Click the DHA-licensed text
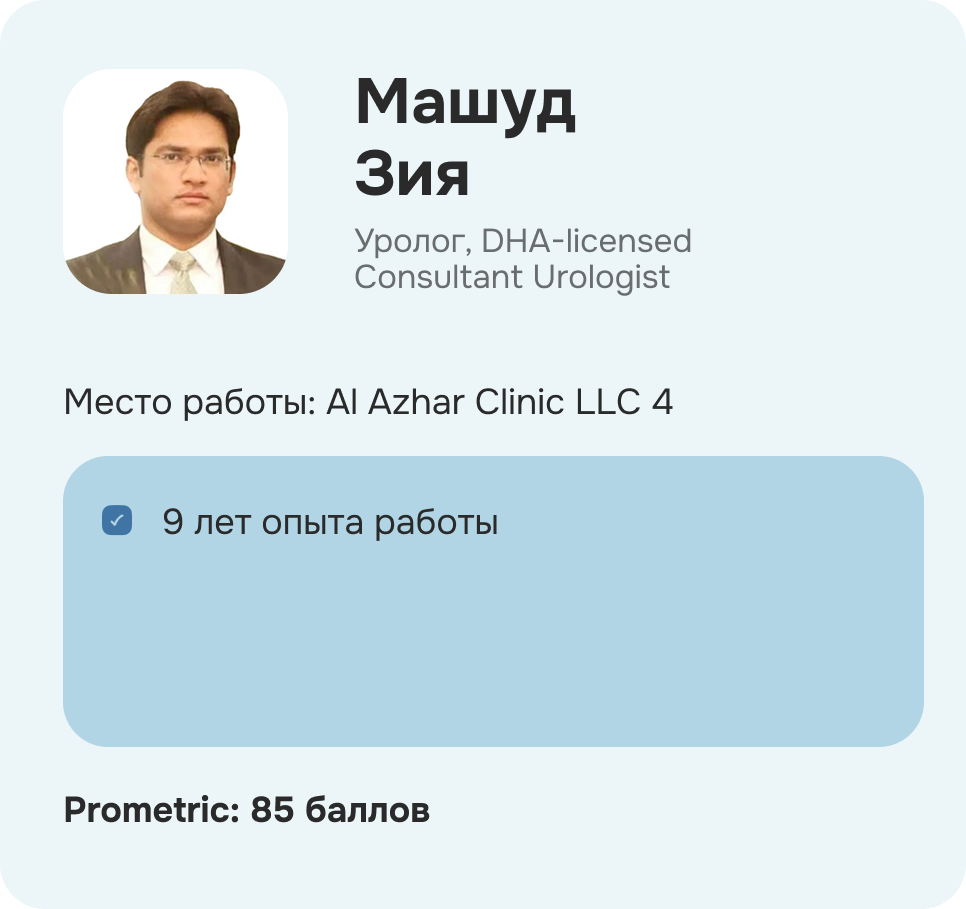Image resolution: width=966 pixels, height=909 pixels. pos(586,241)
